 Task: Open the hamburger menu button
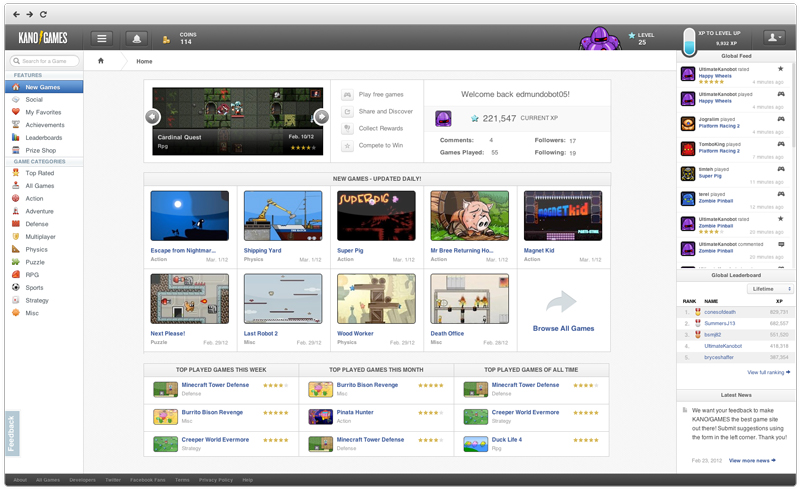coord(102,38)
